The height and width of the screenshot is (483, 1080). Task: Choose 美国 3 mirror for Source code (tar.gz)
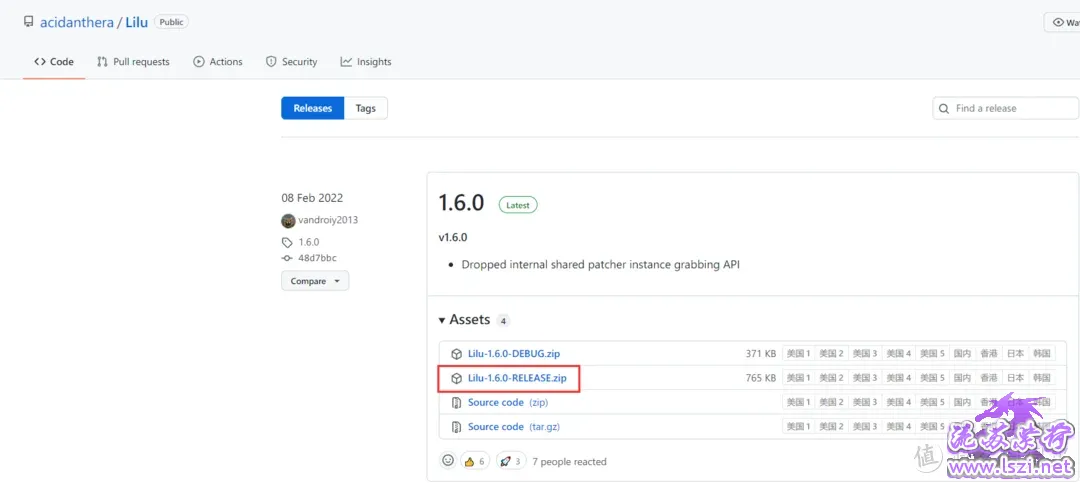pyautogui.click(x=865, y=427)
